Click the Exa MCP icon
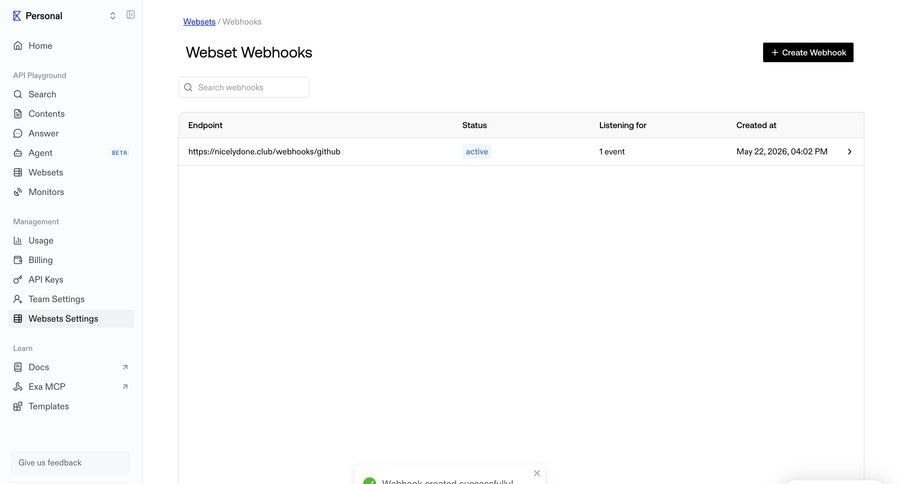Viewport: 900px width, 484px height. click(18, 386)
